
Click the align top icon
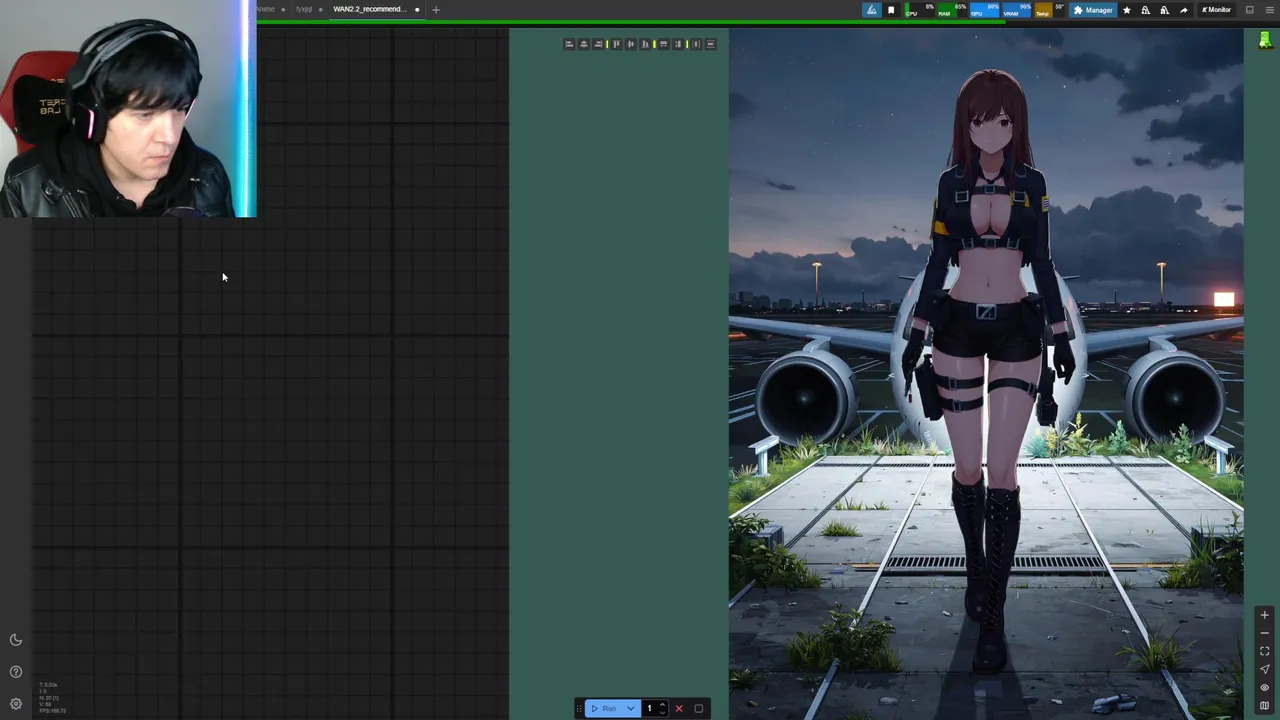tap(617, 44)
